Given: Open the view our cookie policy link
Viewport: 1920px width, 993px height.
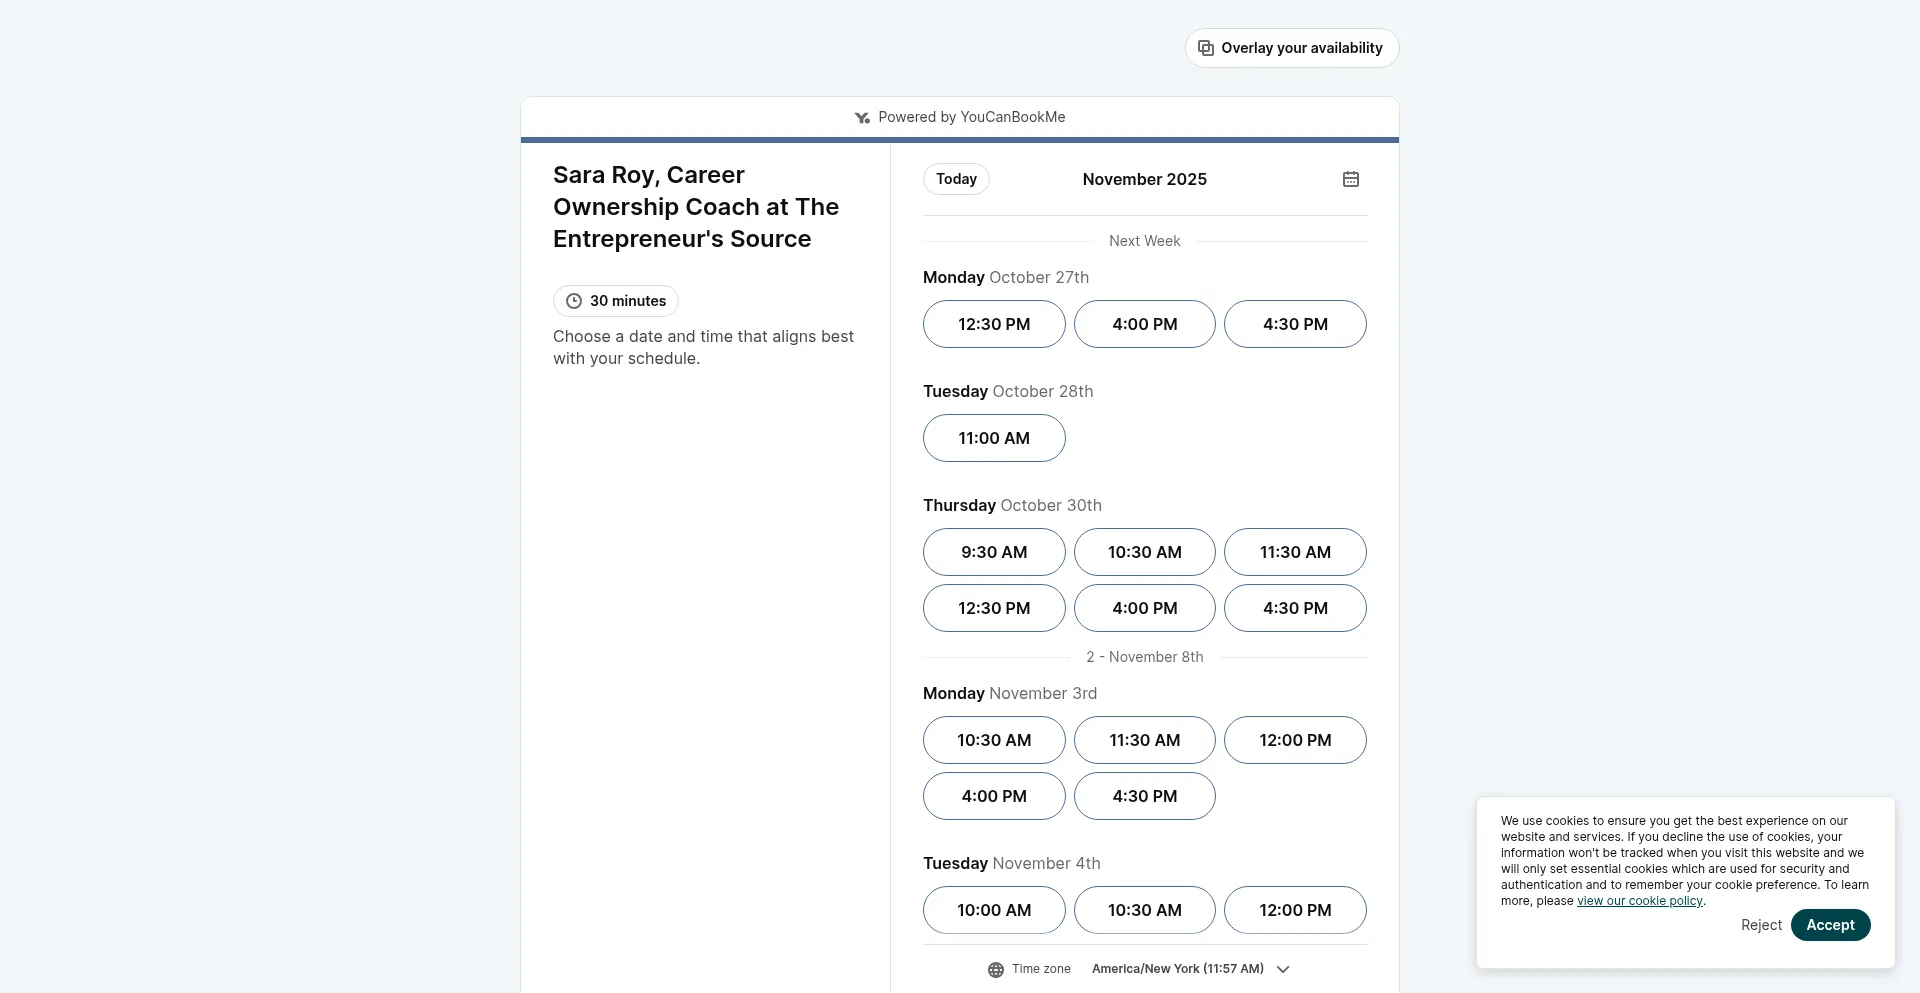Looking at the screenshot, I should point(1639,901).
